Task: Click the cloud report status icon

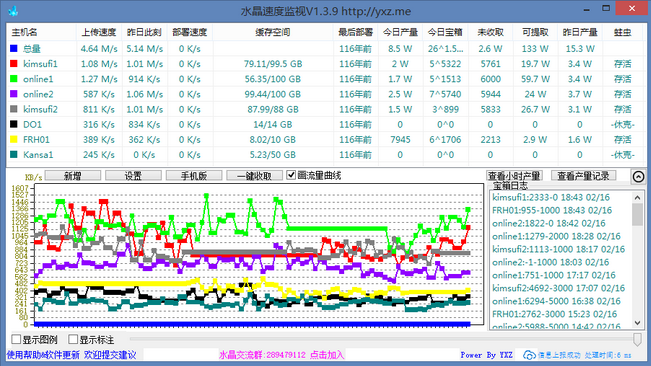Action: [x=529, y=355]
